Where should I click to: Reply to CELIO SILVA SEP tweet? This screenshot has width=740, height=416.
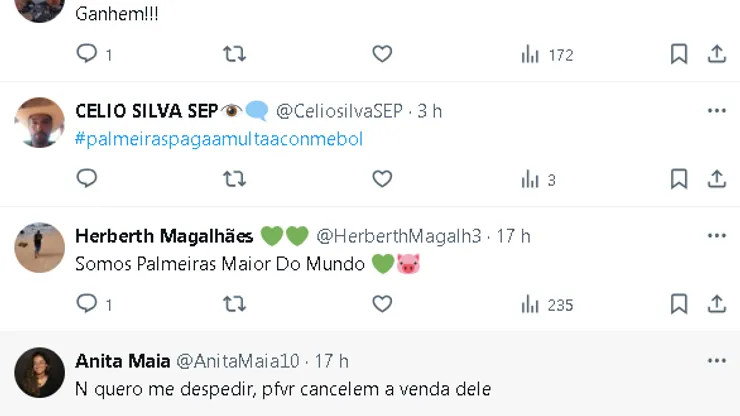click(87, 179)
